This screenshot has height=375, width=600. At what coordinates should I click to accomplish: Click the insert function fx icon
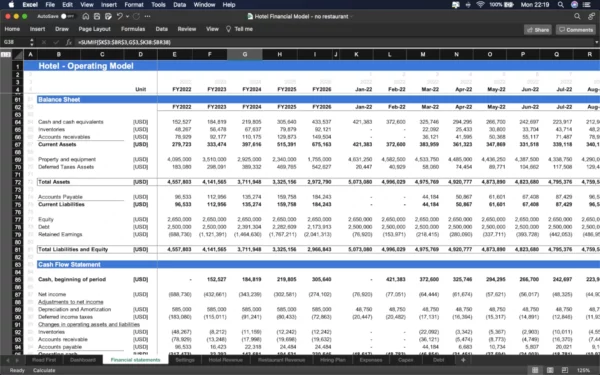coord(68,42)
